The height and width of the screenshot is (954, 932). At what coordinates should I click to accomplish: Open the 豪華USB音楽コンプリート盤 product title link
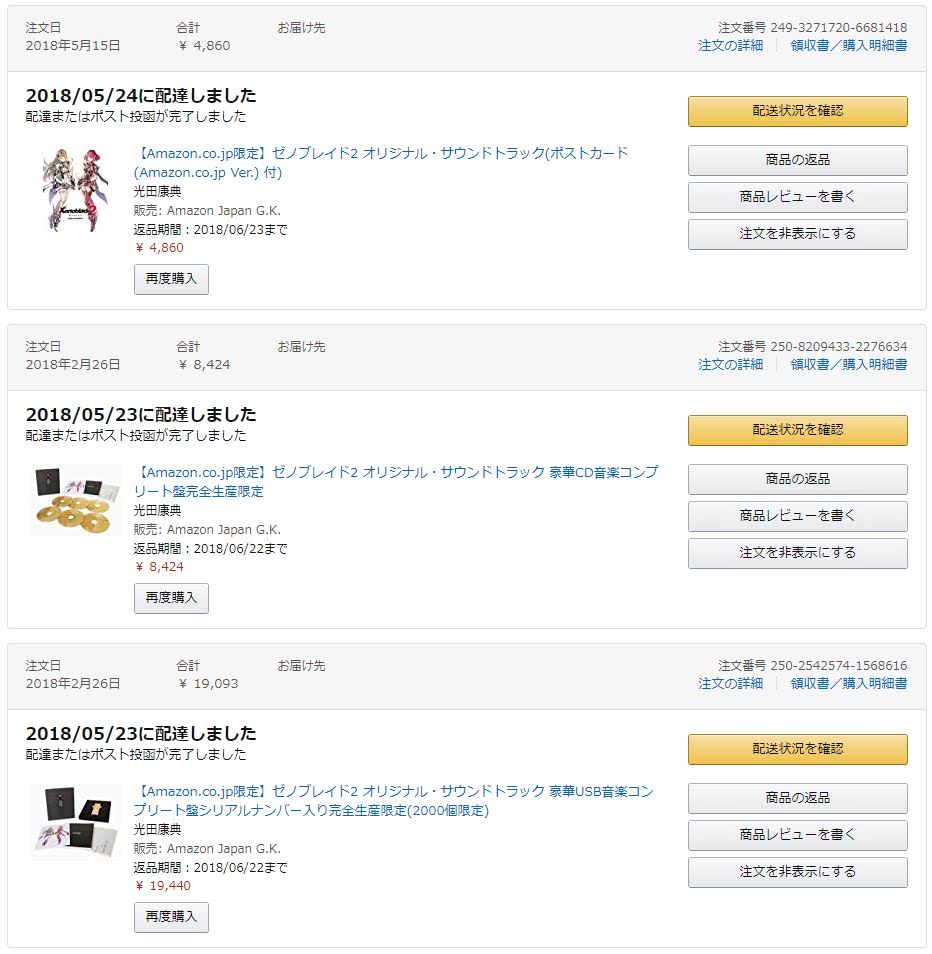coord(393,800)
